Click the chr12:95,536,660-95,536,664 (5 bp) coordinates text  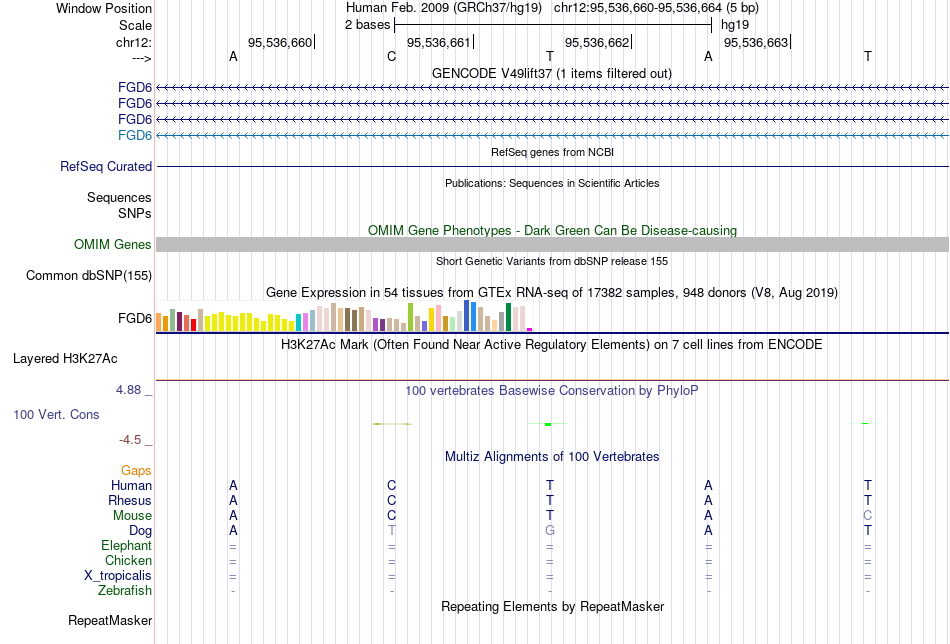656,8
